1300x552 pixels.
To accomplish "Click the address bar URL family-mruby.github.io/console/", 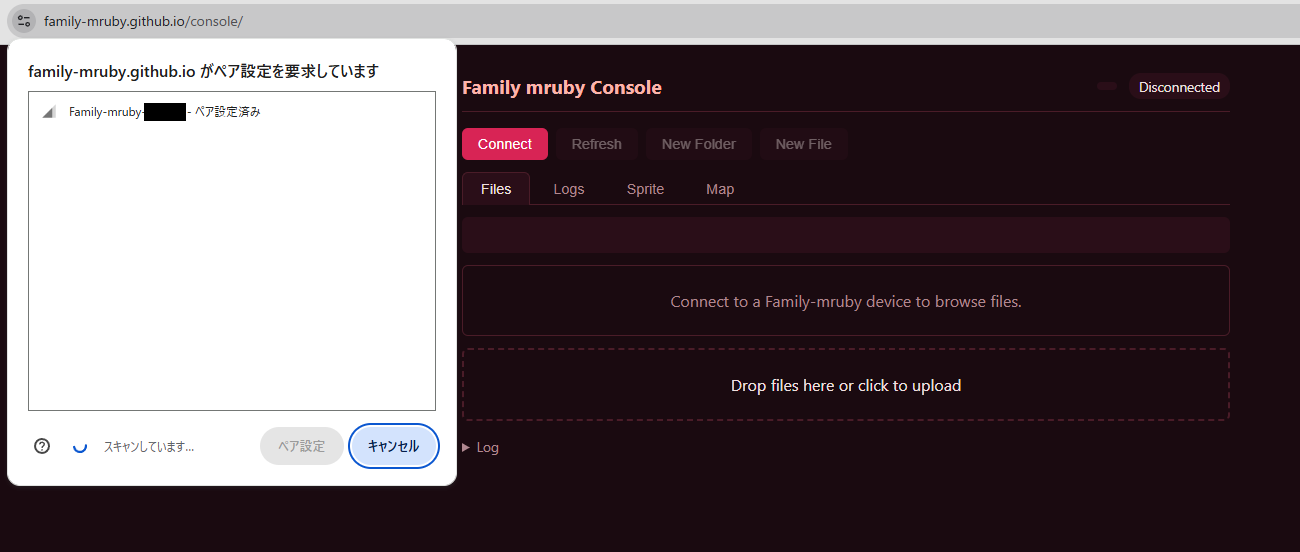I will coord(143,21).
